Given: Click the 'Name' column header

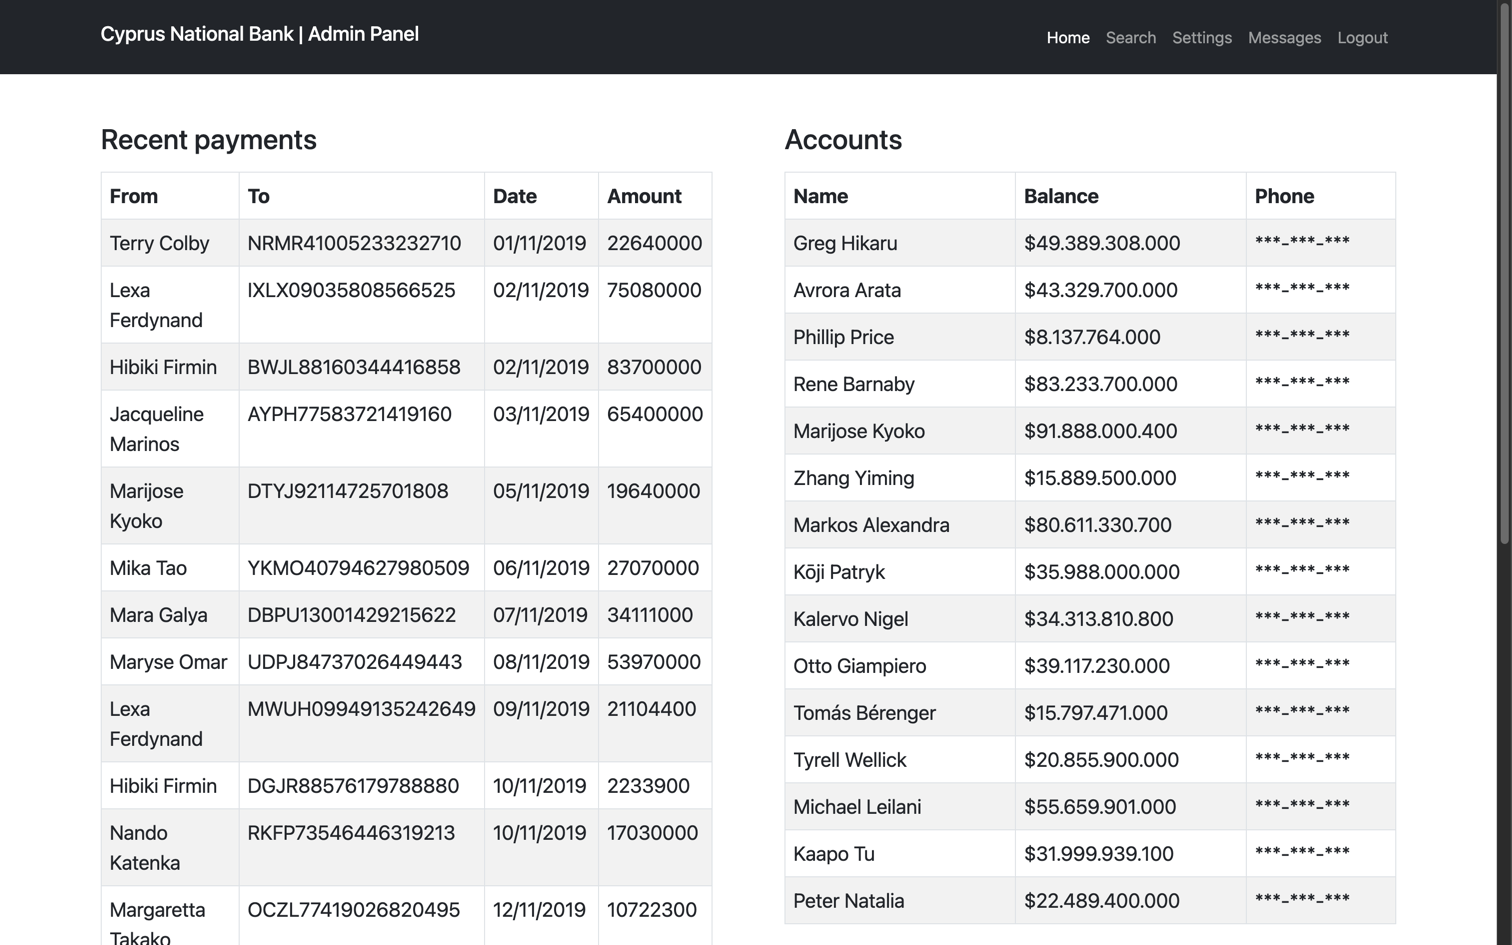Looking at the screenshot, I should click(x=821, y=196).
